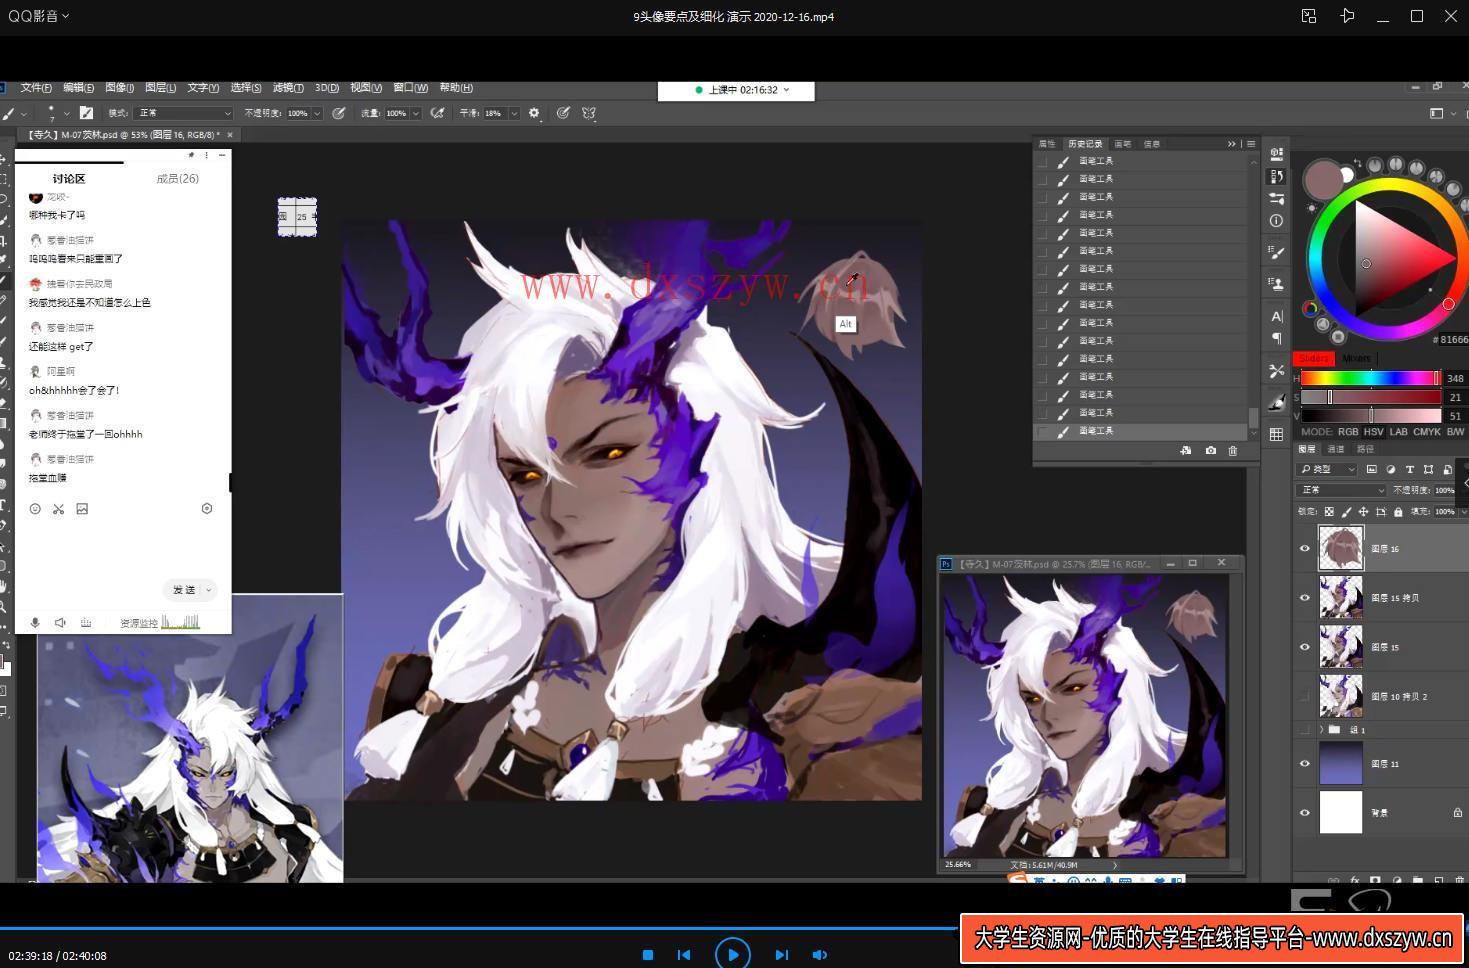
Task: Open the emoji picker in chat
Action: 35,509
